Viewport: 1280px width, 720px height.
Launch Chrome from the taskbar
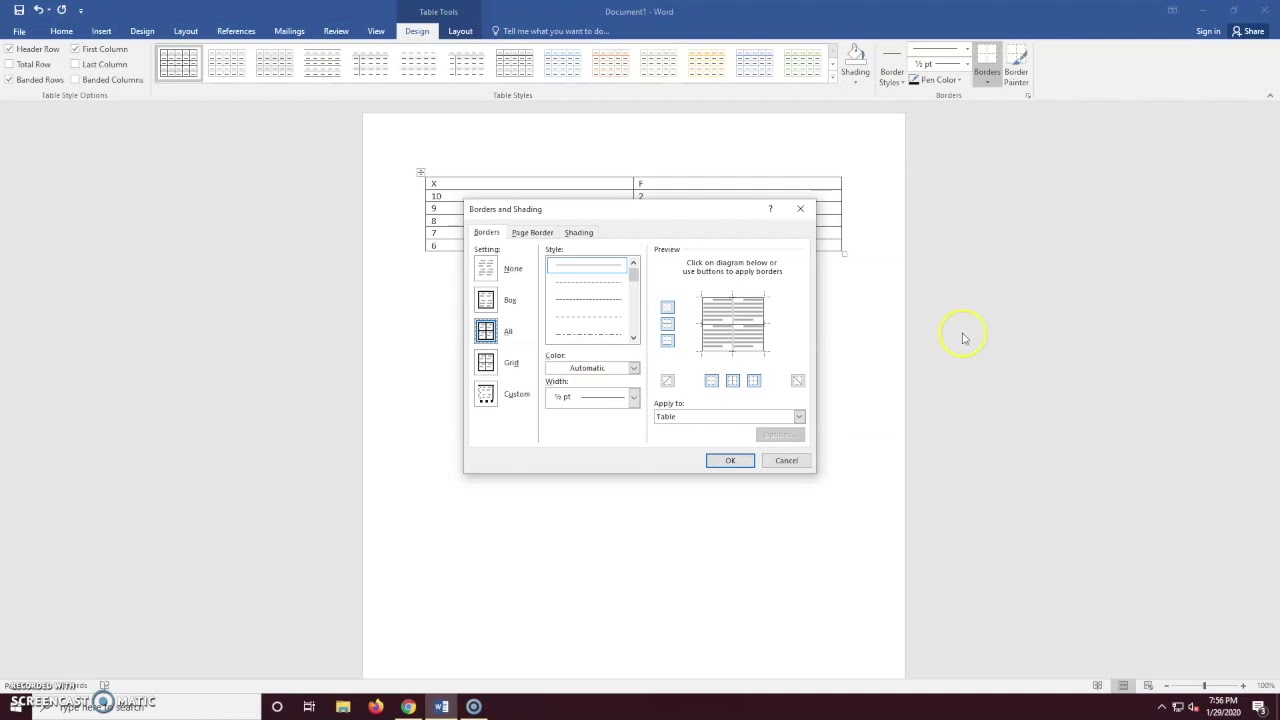[x=408, y=707]
